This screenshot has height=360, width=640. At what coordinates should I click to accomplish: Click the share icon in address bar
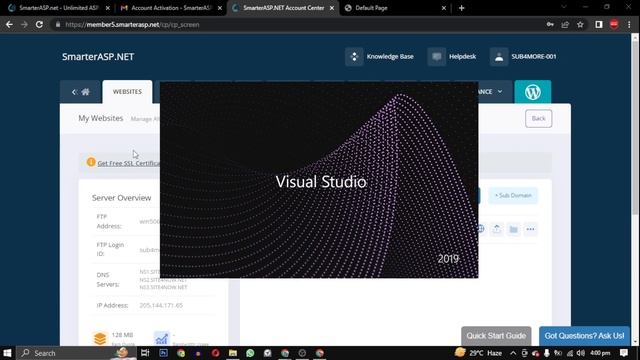tap(565, 24)
